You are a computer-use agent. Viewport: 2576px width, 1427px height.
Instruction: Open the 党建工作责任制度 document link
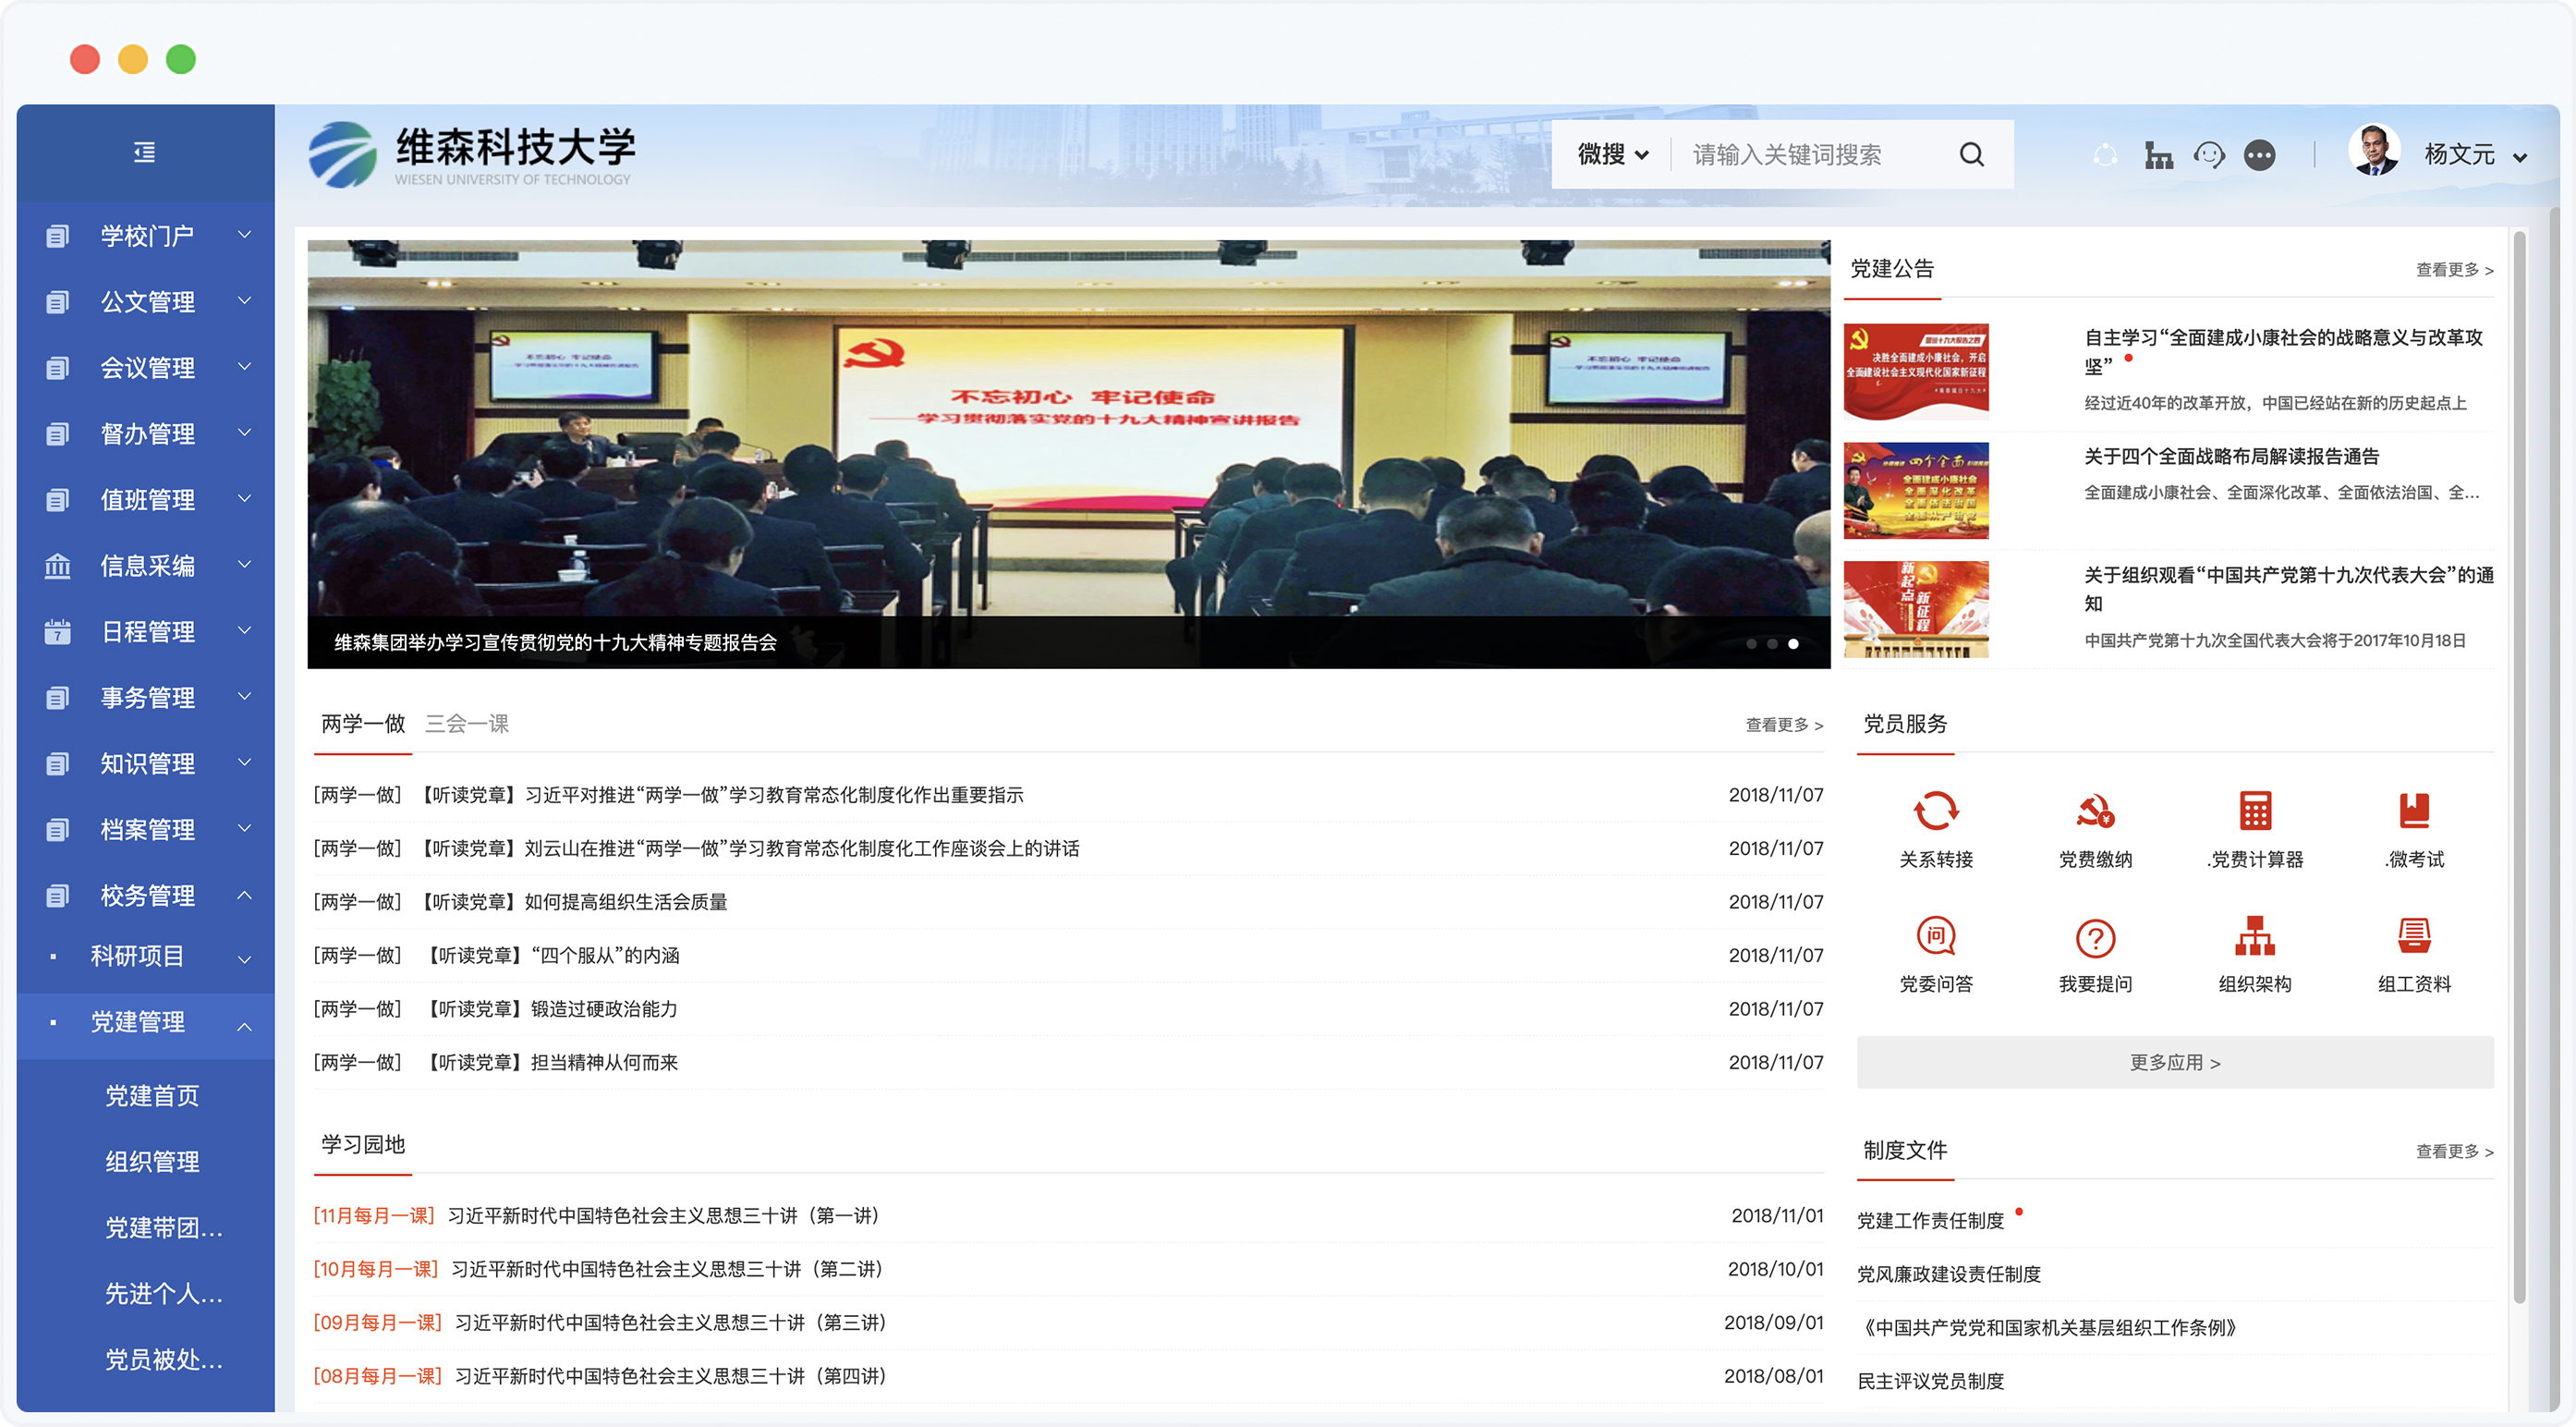click(x=1930, y=1221)
